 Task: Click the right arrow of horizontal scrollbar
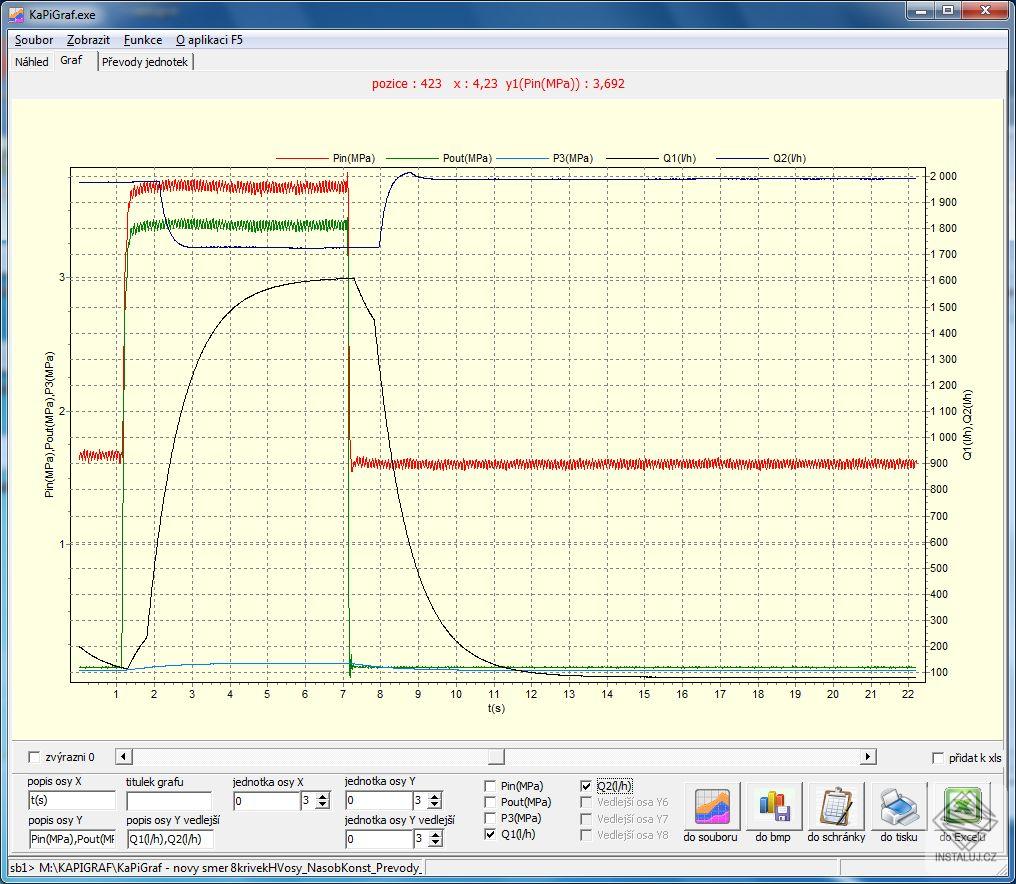click(x=868, y=757)
